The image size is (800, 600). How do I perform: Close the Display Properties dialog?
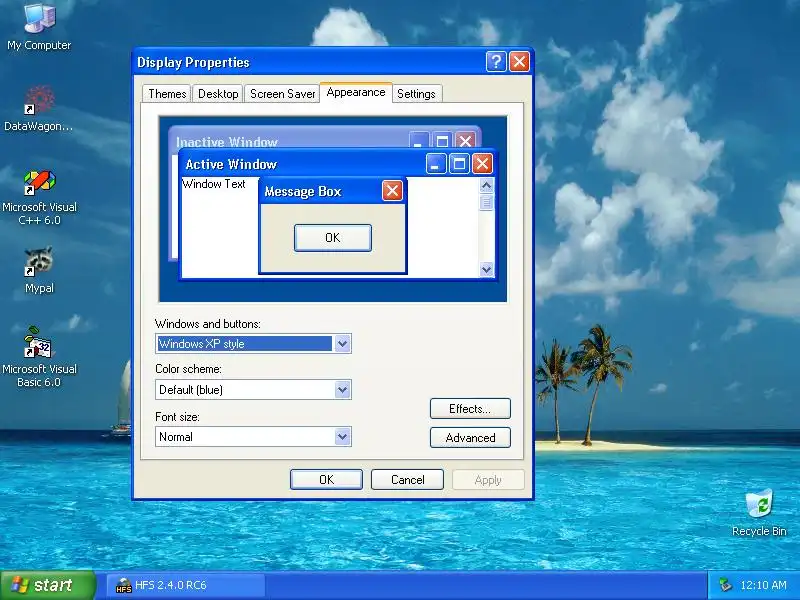(x=519, y=62)
